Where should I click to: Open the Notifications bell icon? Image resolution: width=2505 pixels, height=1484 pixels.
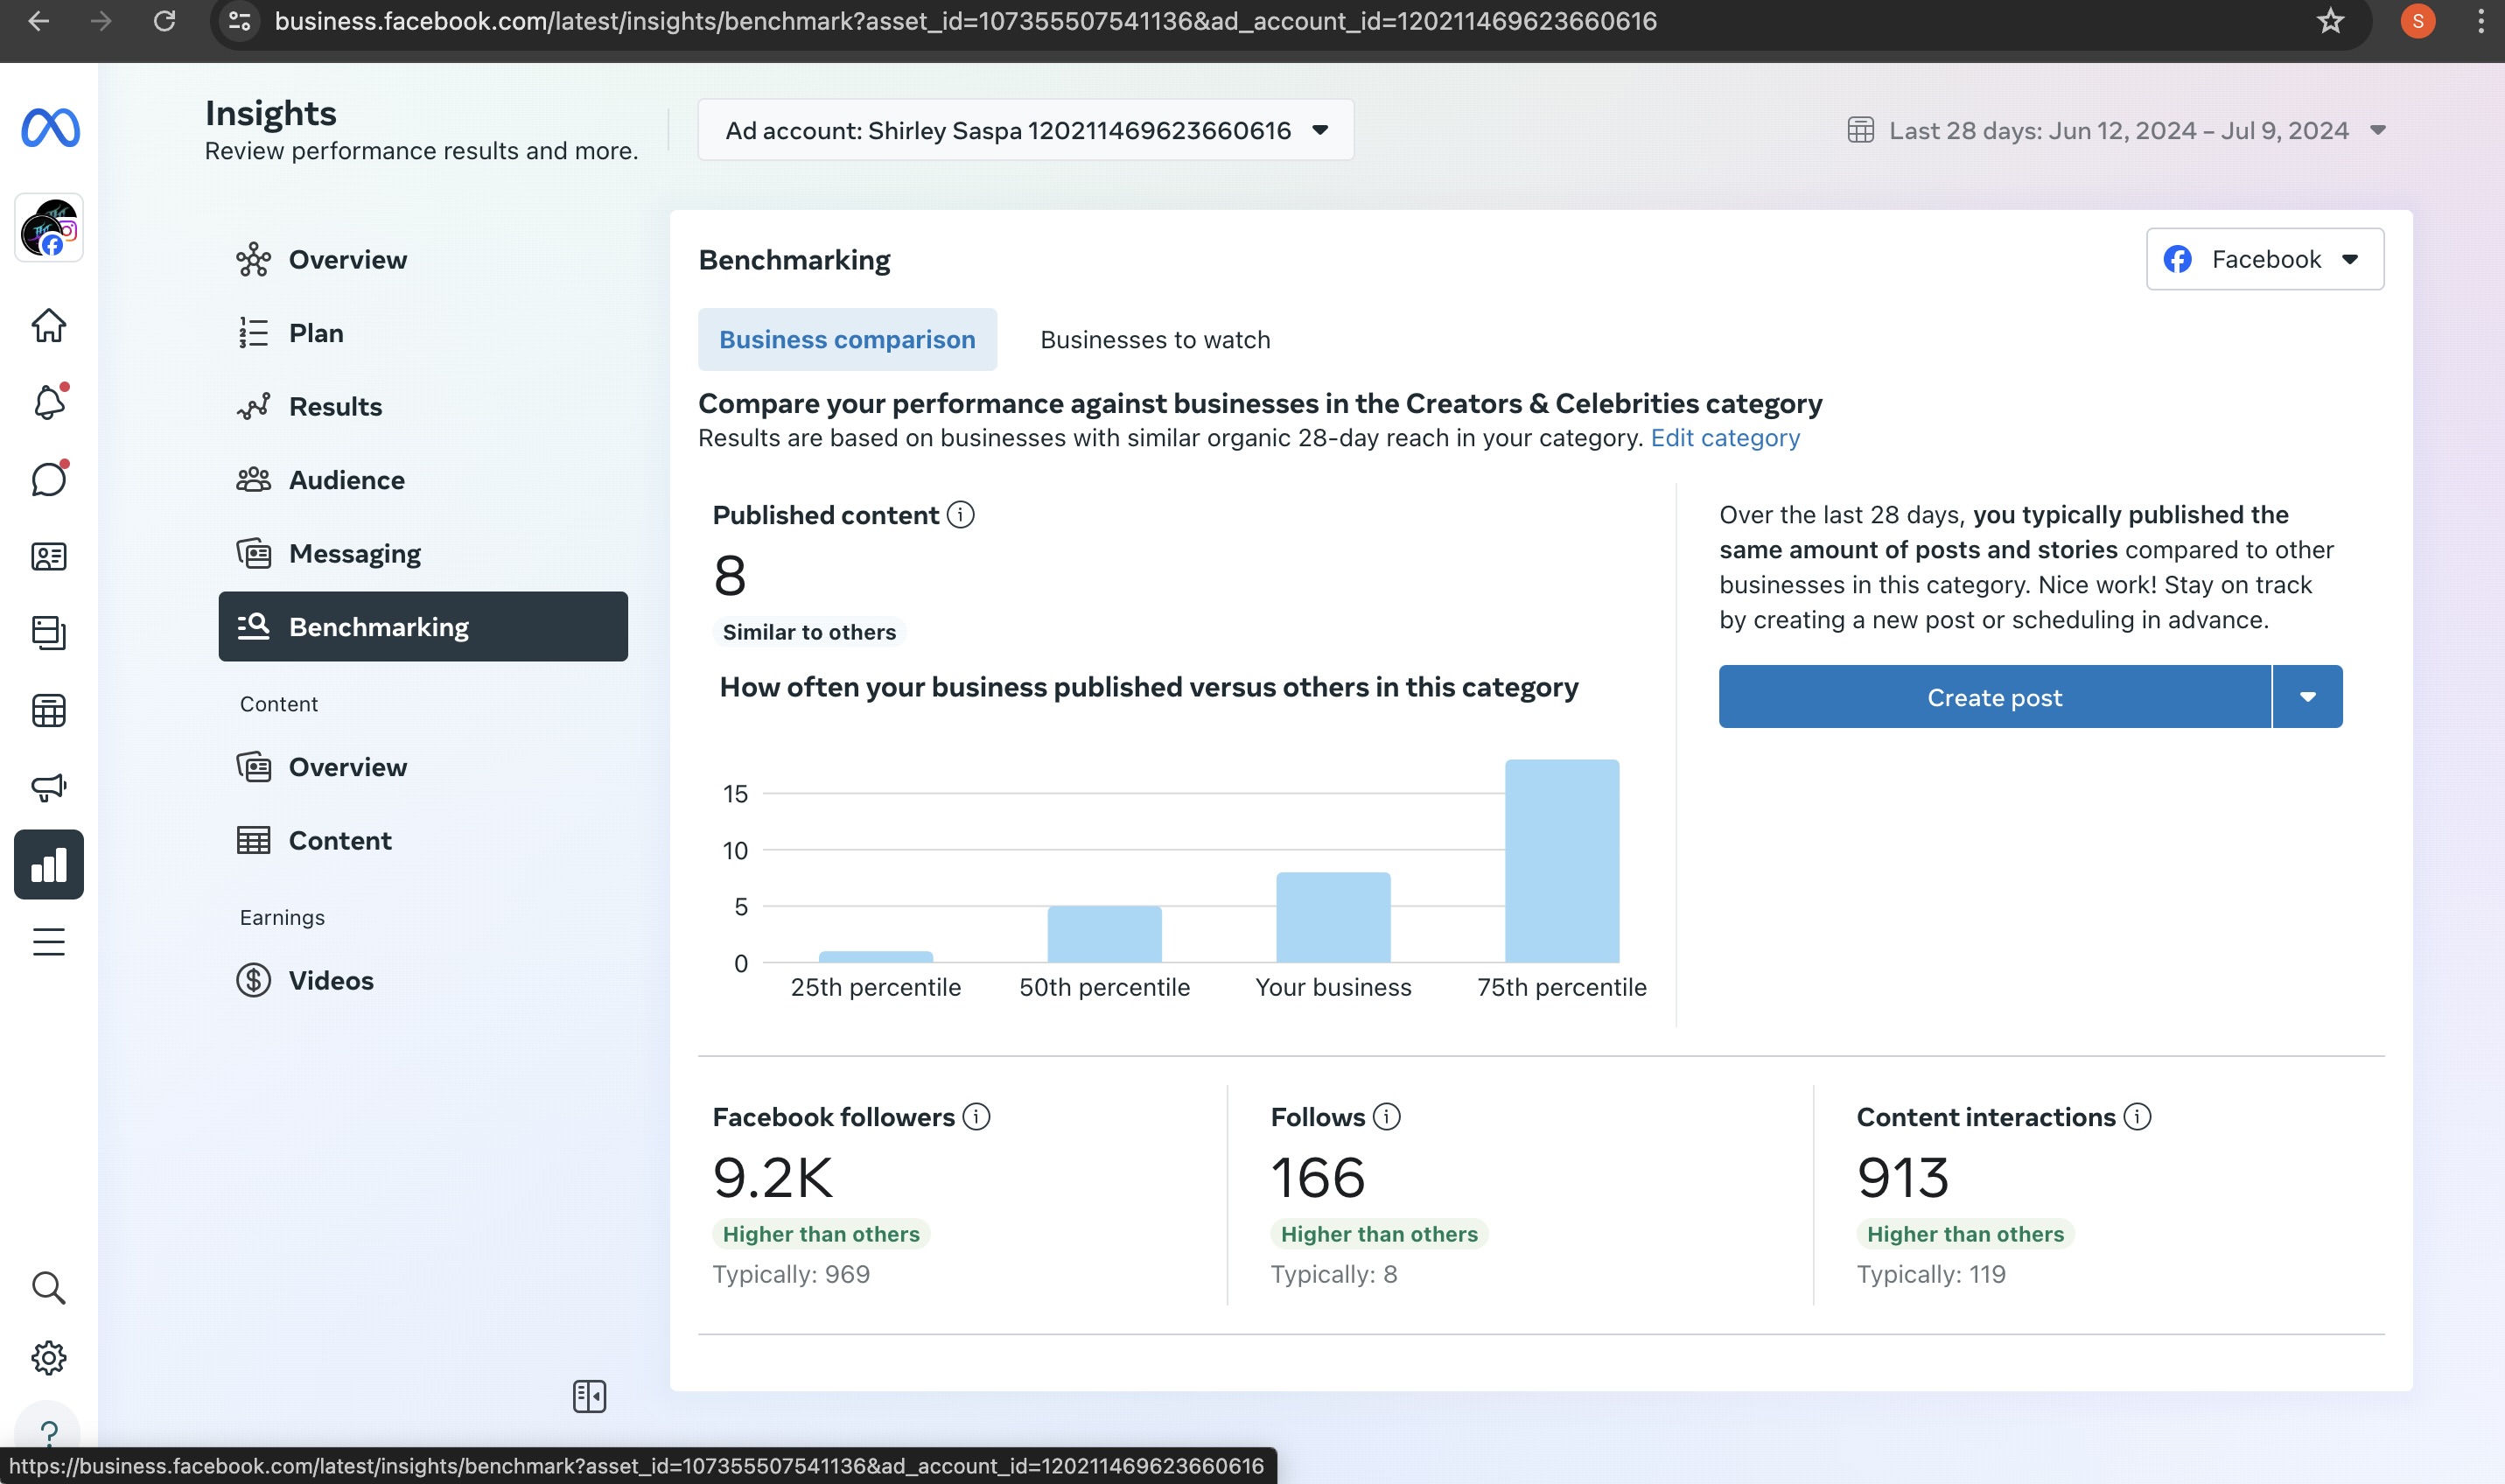pyautogui.click(x=48, y=402)
